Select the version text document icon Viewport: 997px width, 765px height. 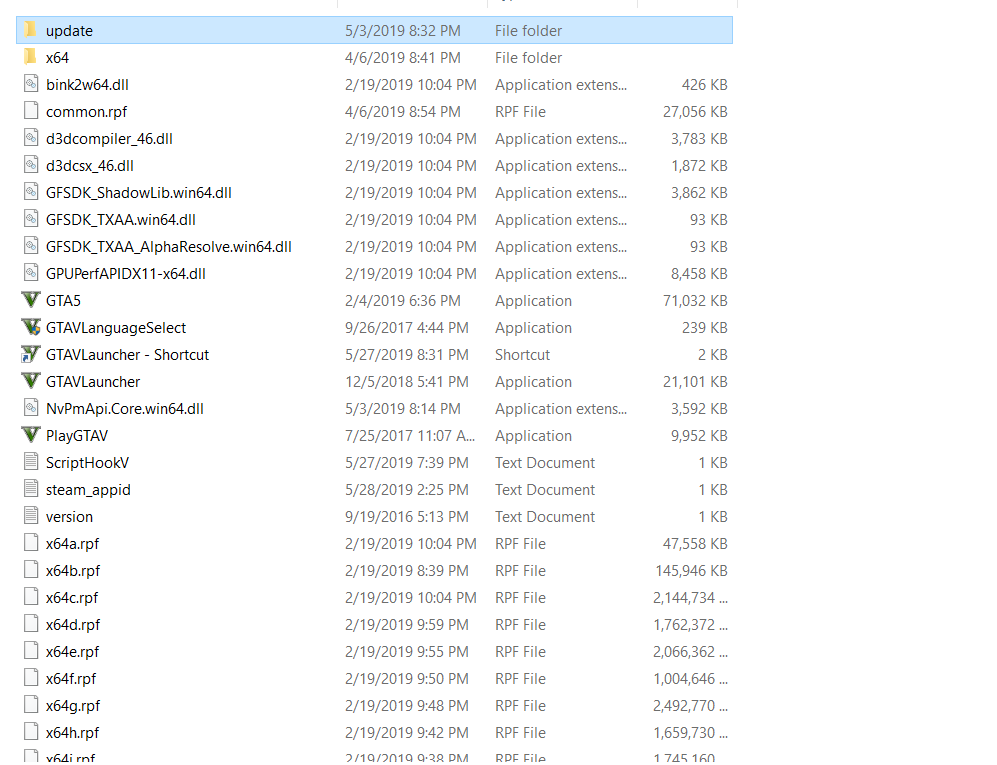tap(31, 516)
